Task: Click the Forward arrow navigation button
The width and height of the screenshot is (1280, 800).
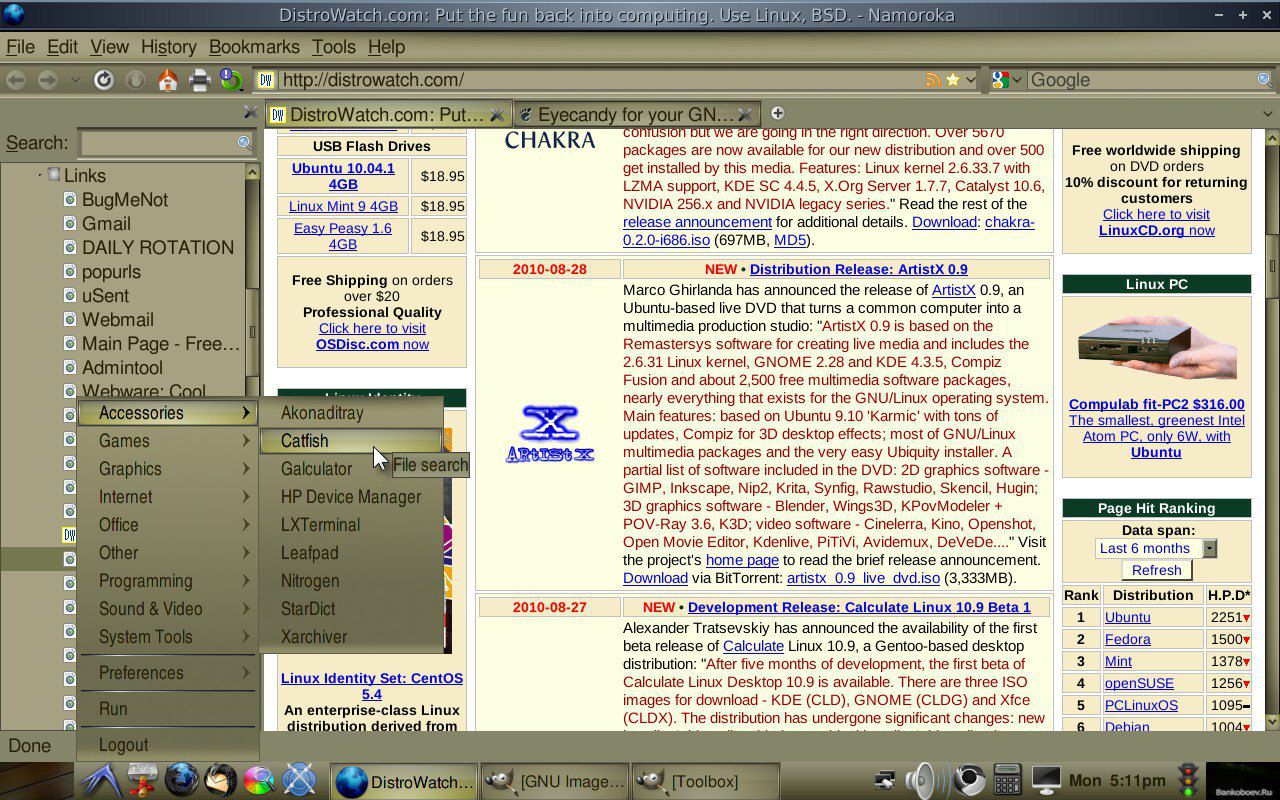Action: (x=47, y=80)
